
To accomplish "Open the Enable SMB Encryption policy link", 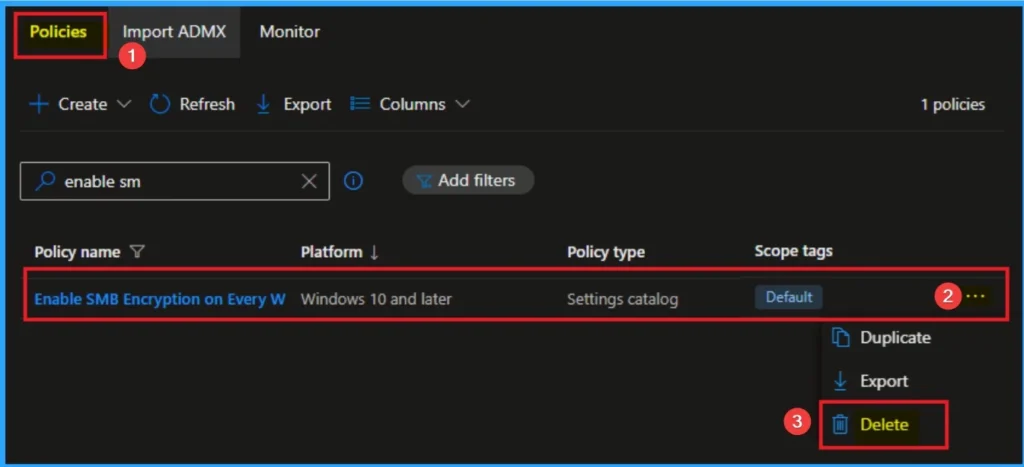I will click(x=160, y=299).
